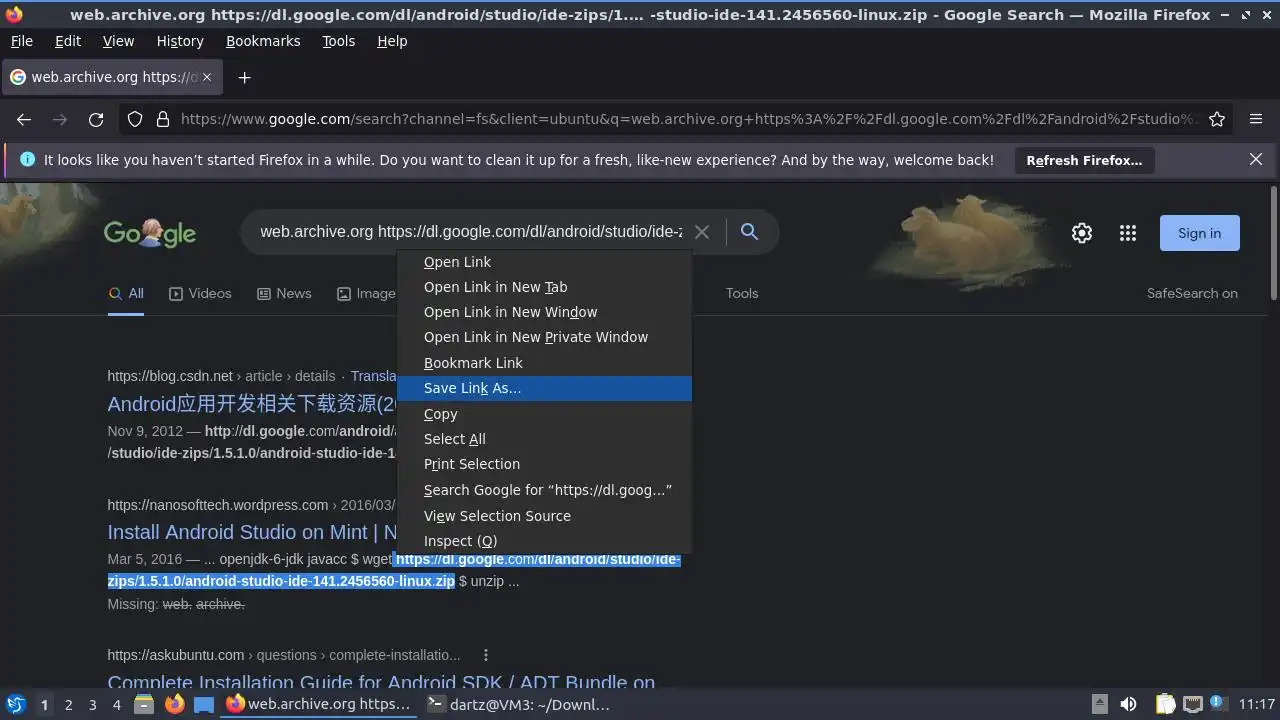
Task: Open the Tools menu in menu bar
Action: pyautogui.click(x=338, y=41)
